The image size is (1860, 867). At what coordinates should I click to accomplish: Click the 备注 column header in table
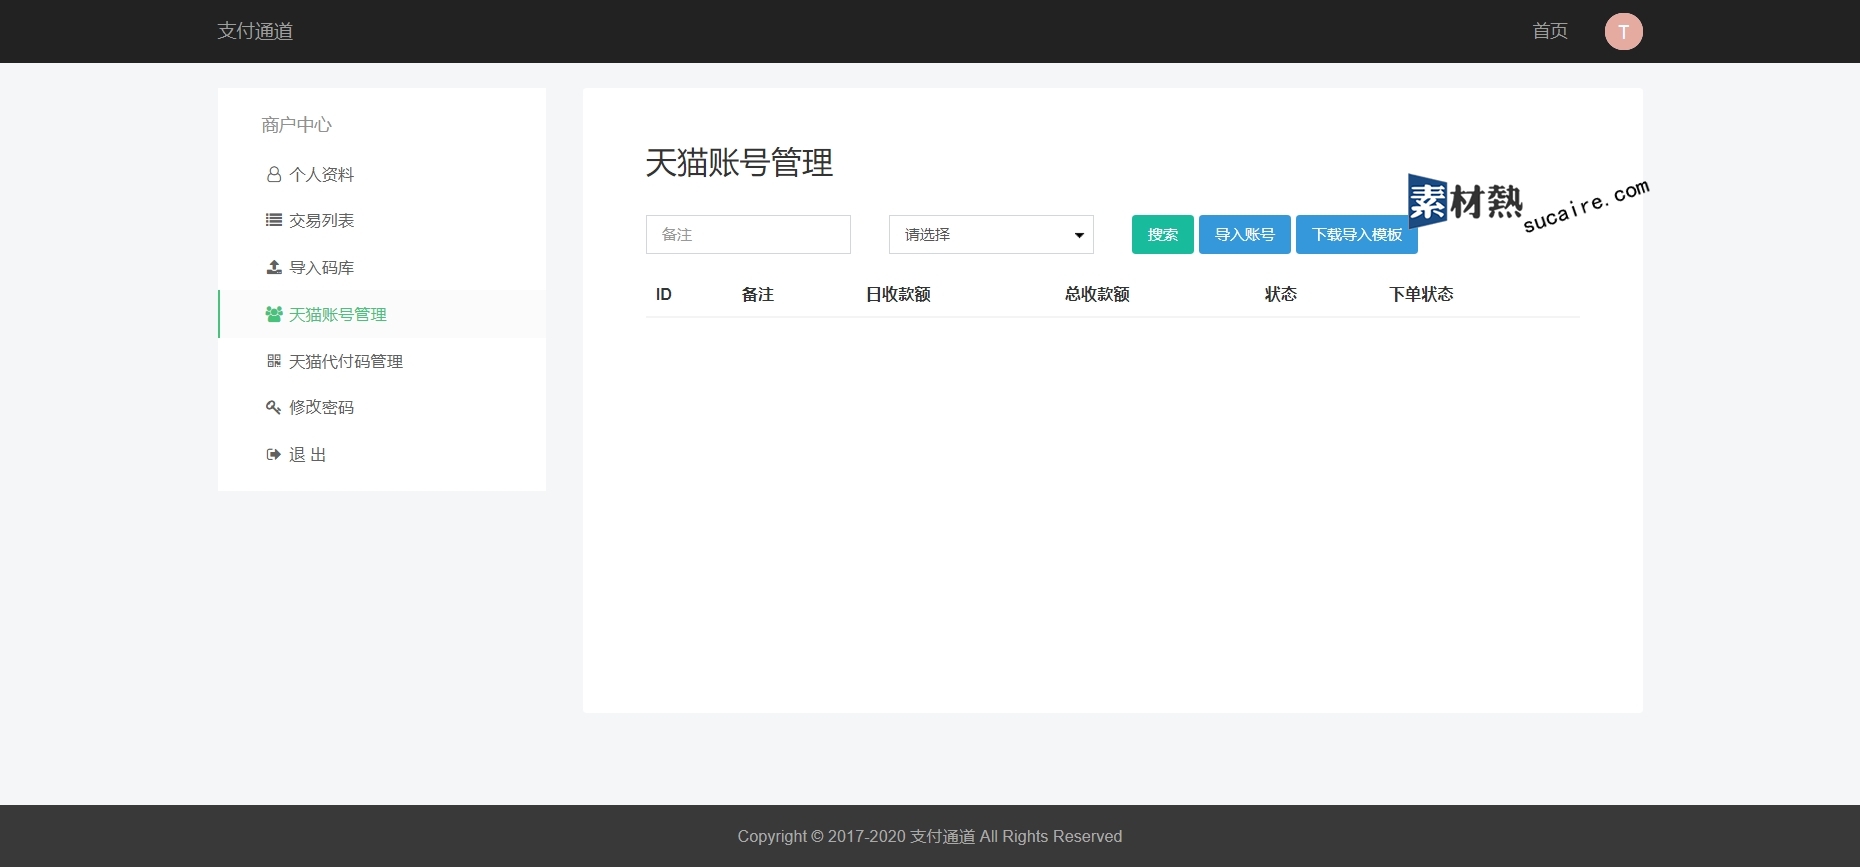pyautogui.click(x=758, y=294)
